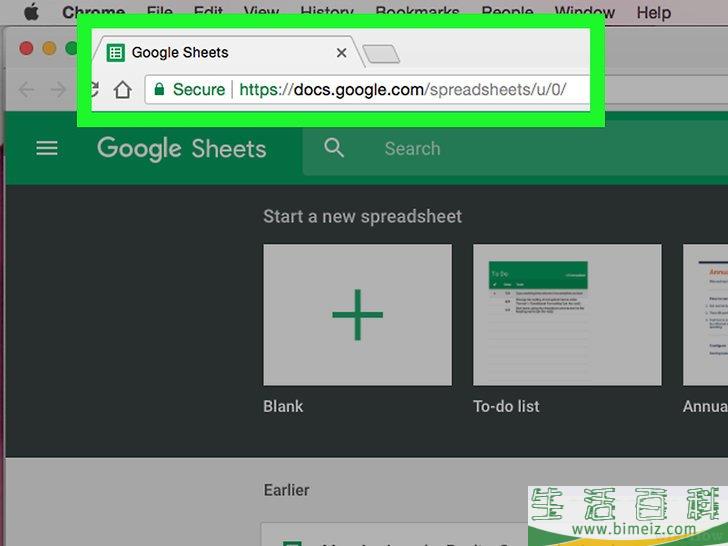The image size is (728, 546).
Task: Open the Window menu
Action: 585,12
